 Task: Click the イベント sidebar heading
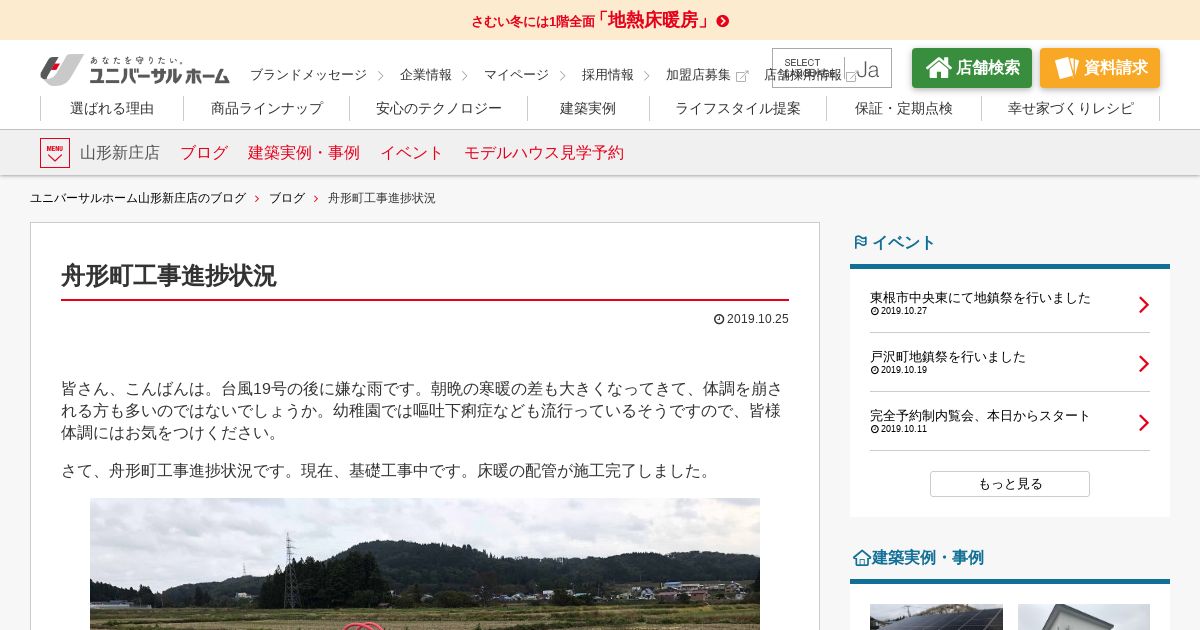(904, 242)
